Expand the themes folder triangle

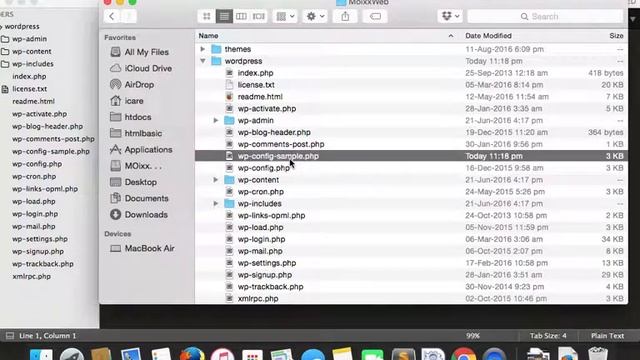pyautogui.click(x=202, y=49)
